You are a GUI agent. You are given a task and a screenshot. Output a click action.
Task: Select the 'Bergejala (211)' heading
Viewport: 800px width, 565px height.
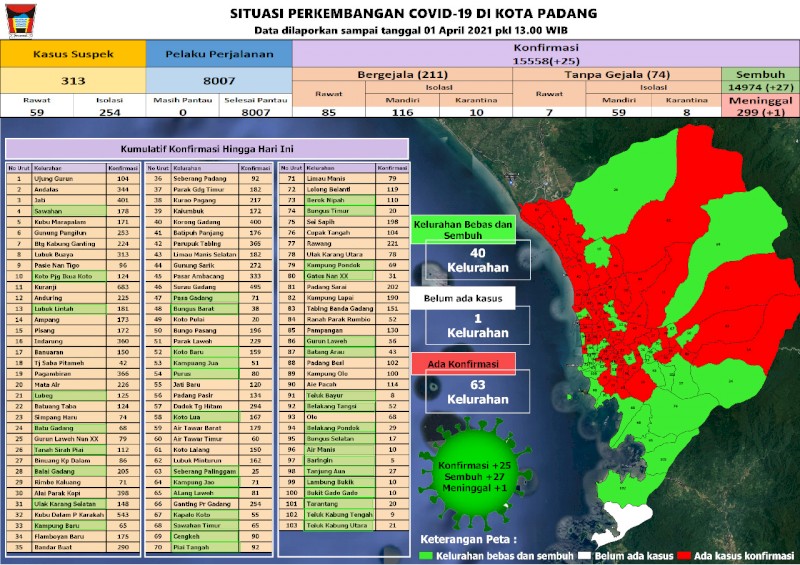pyautogui.click(x=403, y=75)
